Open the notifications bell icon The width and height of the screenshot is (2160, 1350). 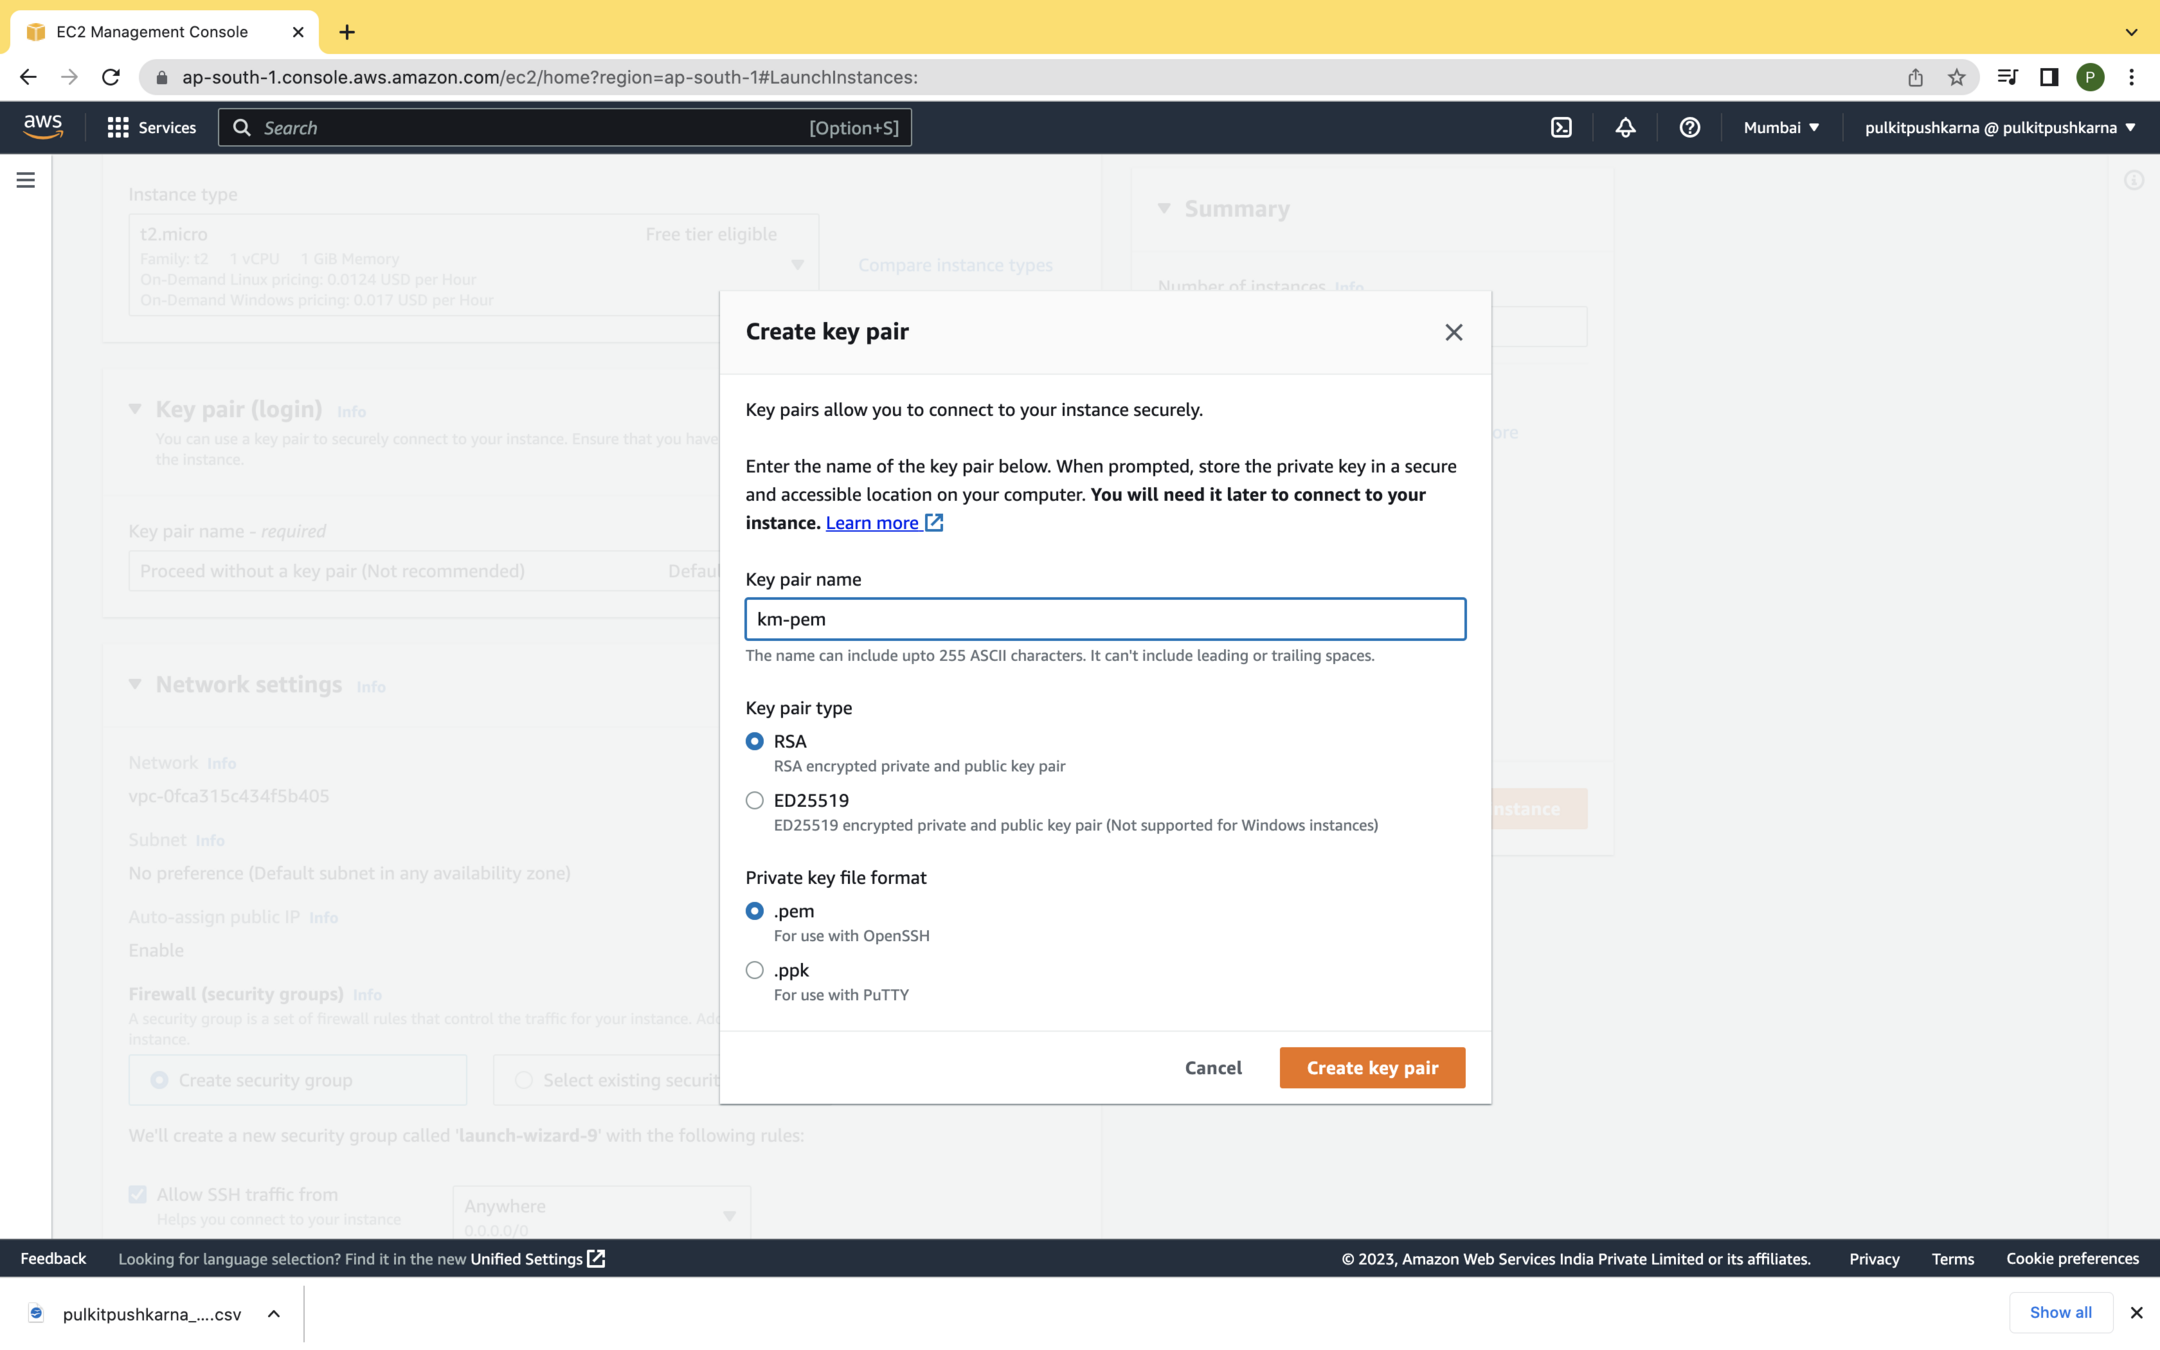[x=1625, y=127]
